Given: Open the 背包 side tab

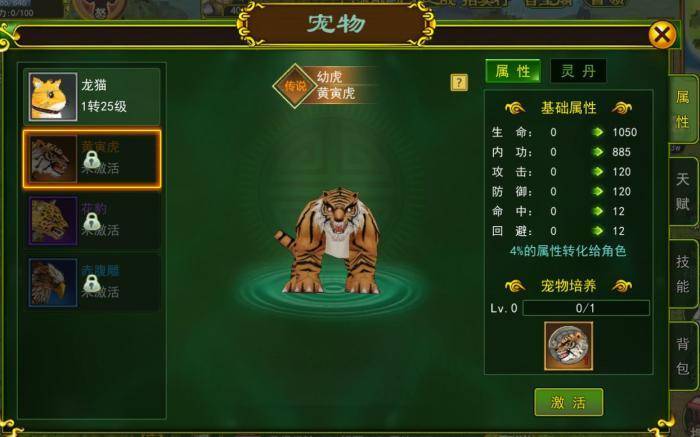Looking at the screenshot, I should 683,356.
